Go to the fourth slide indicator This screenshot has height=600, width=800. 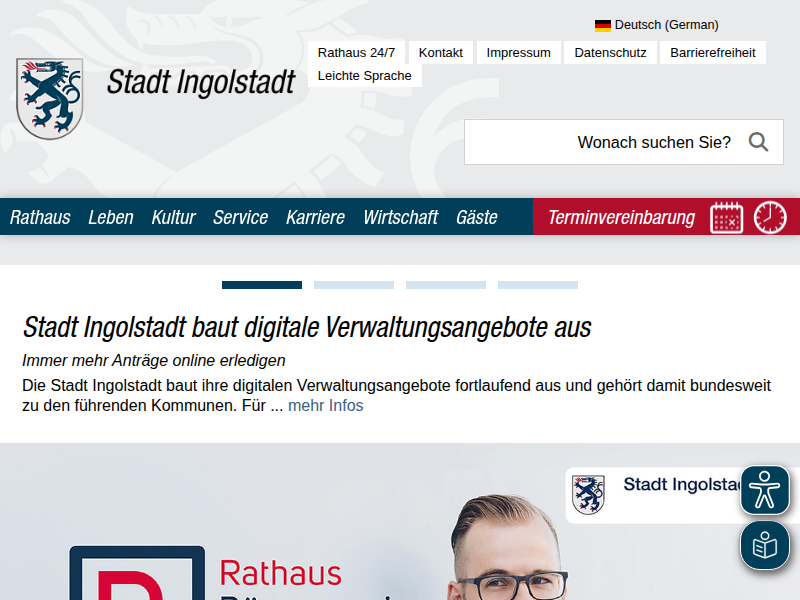click(538, 285)
